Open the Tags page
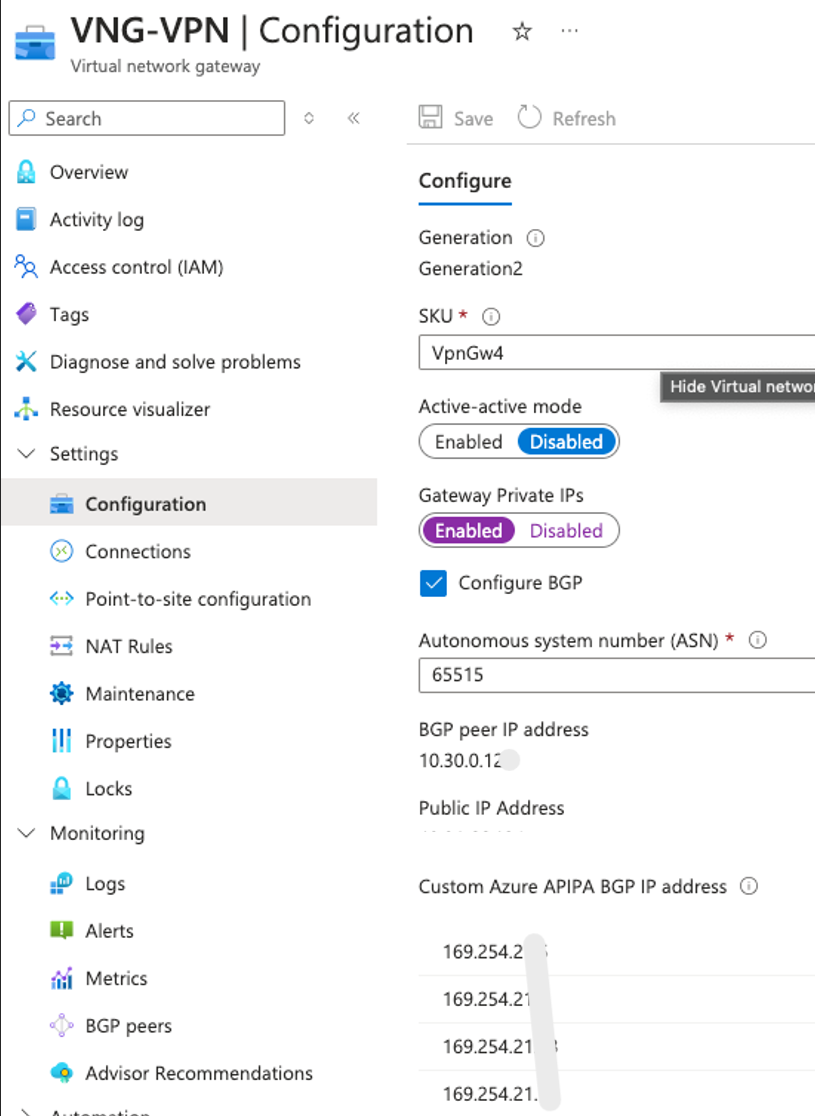The height and width of the screenshot is (1116, 815). pyautogui.click(x=69, y=315)
